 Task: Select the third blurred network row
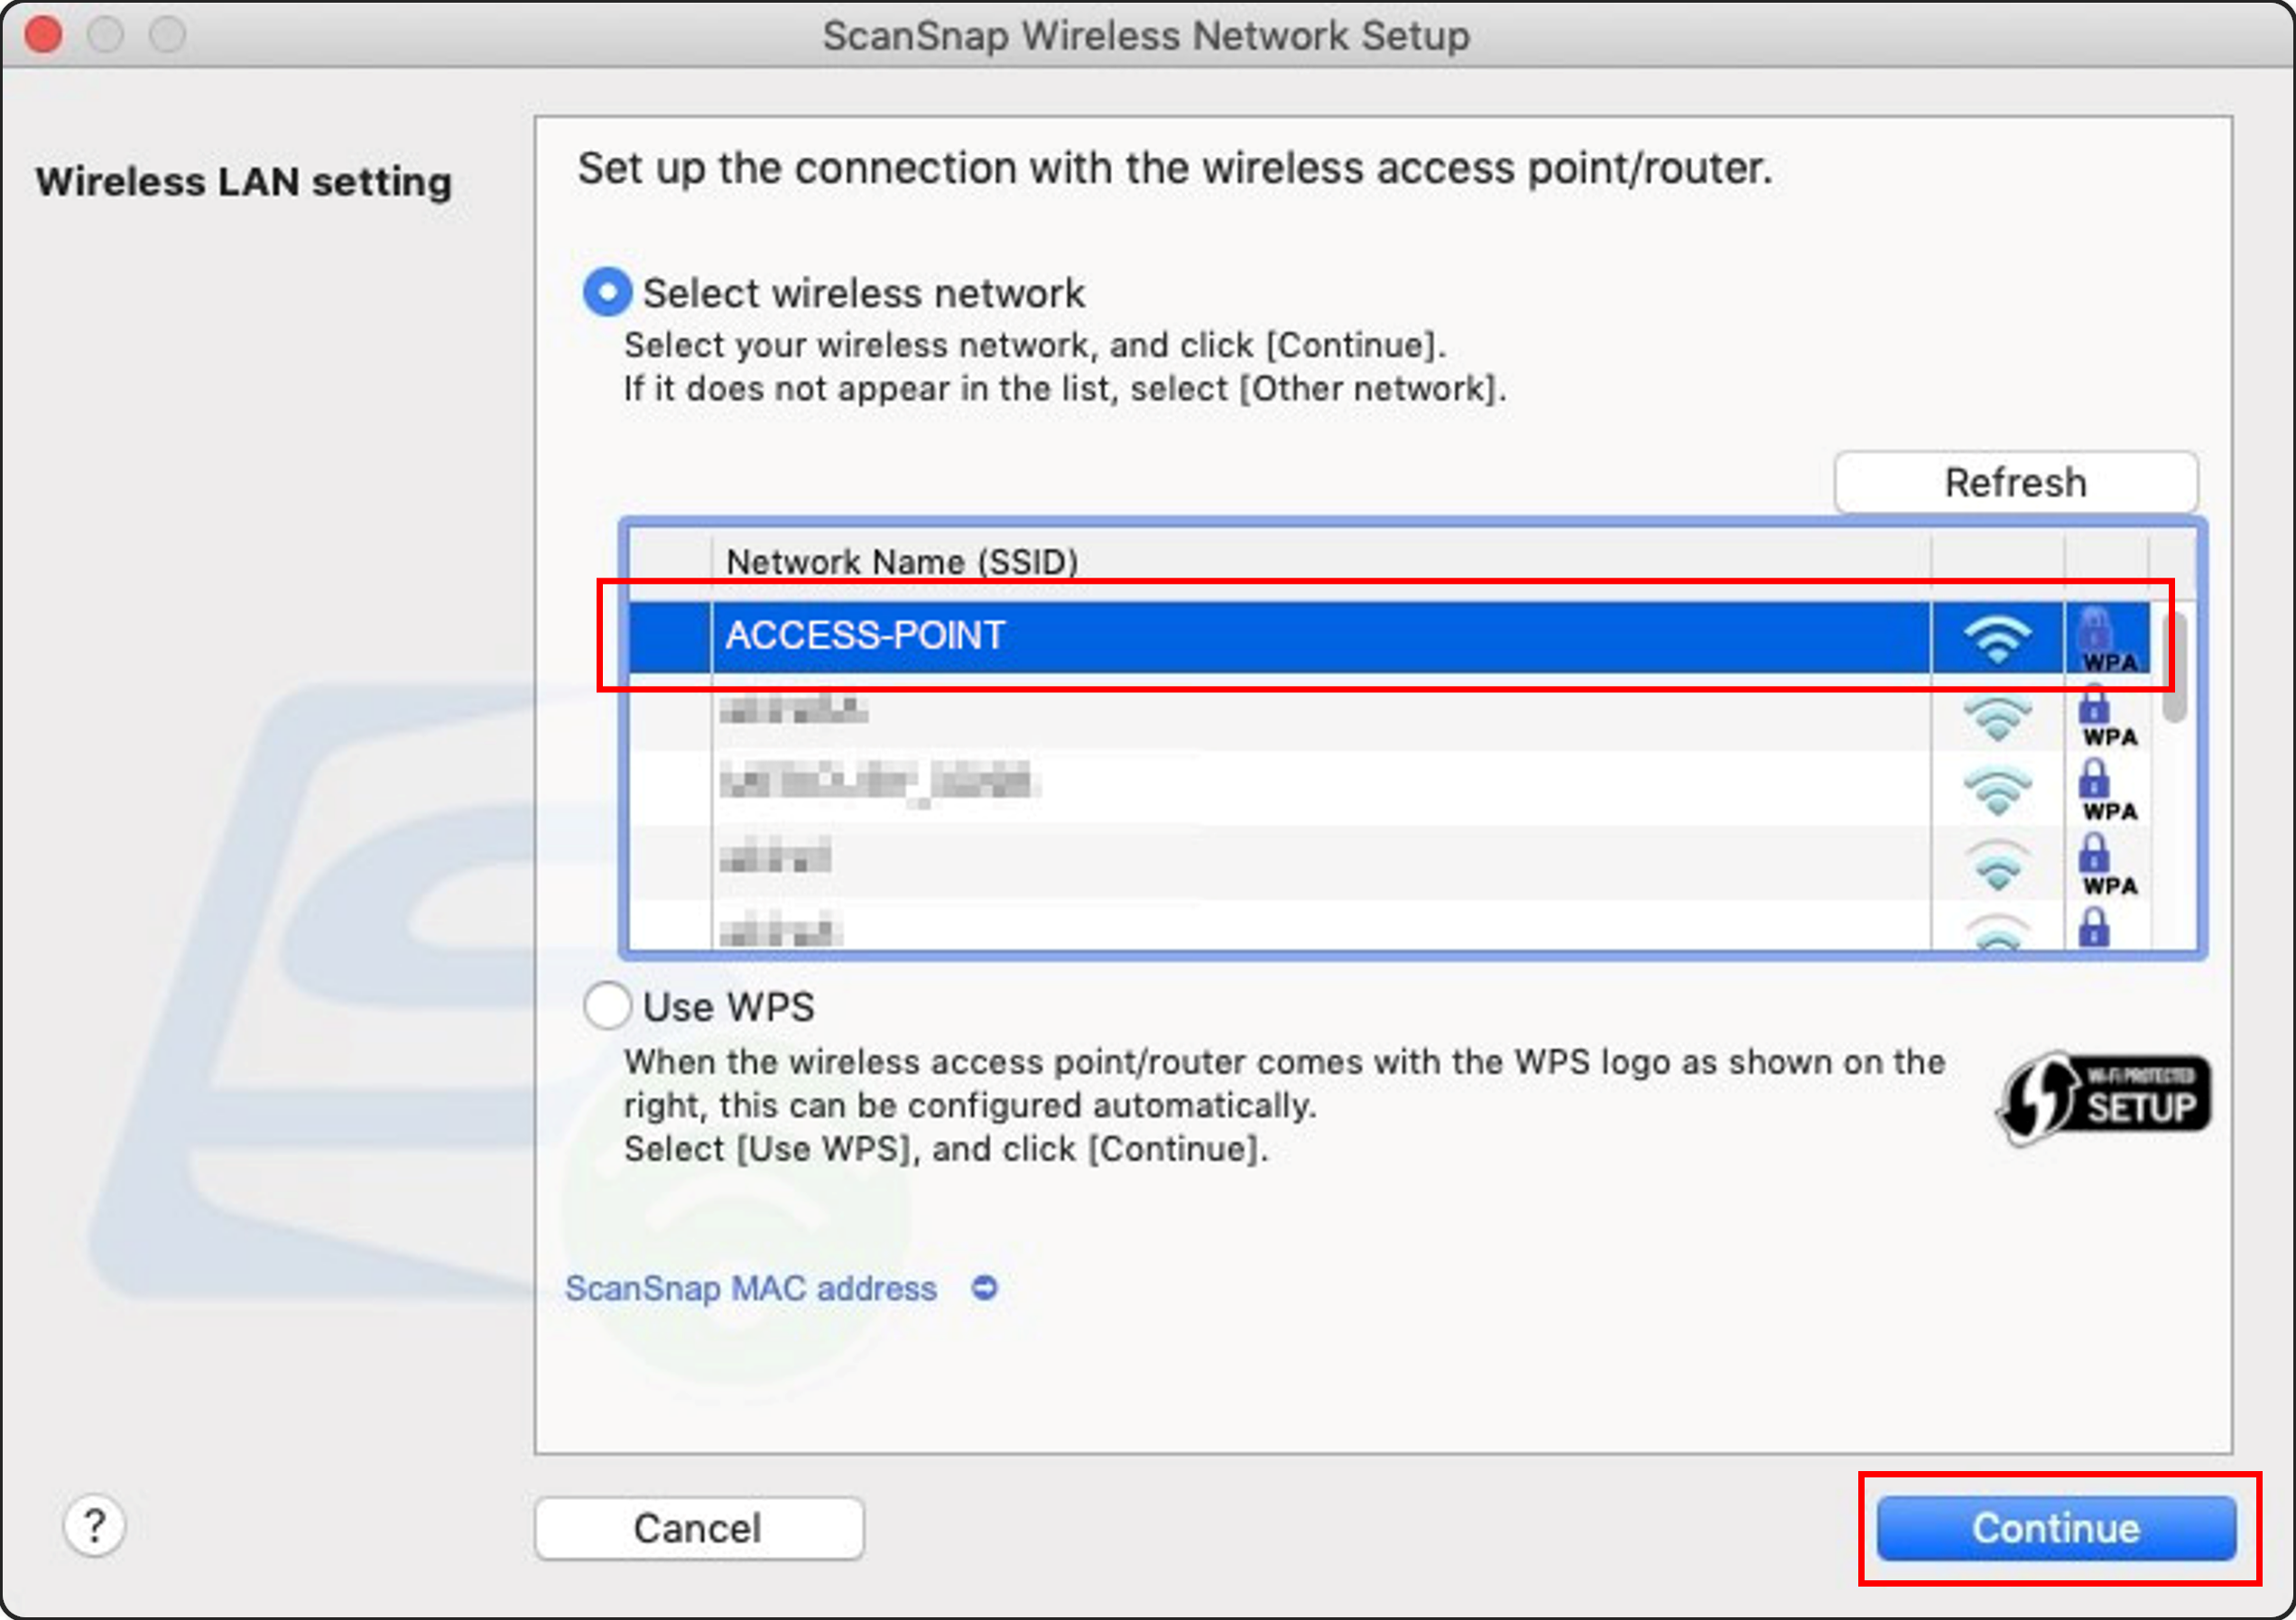pyautogui.click(x=1388, y=787)
